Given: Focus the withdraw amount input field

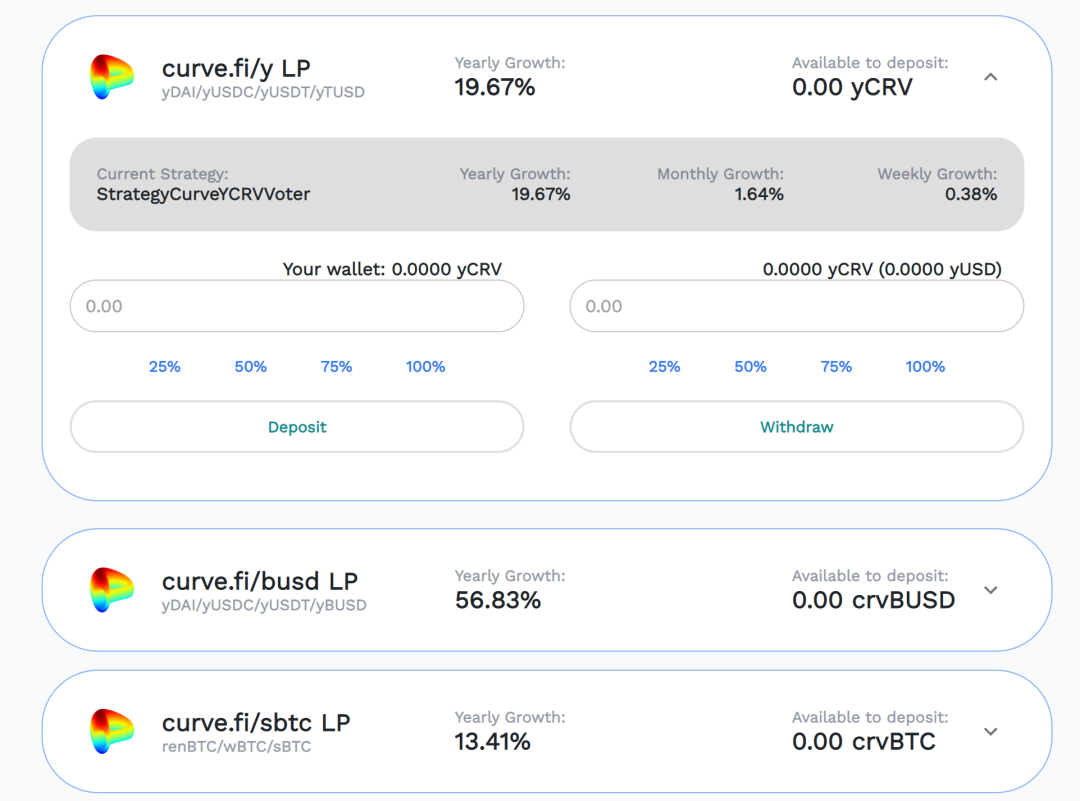Looking at the screenshot, I should pyautogui.click(x=797, y=306).
